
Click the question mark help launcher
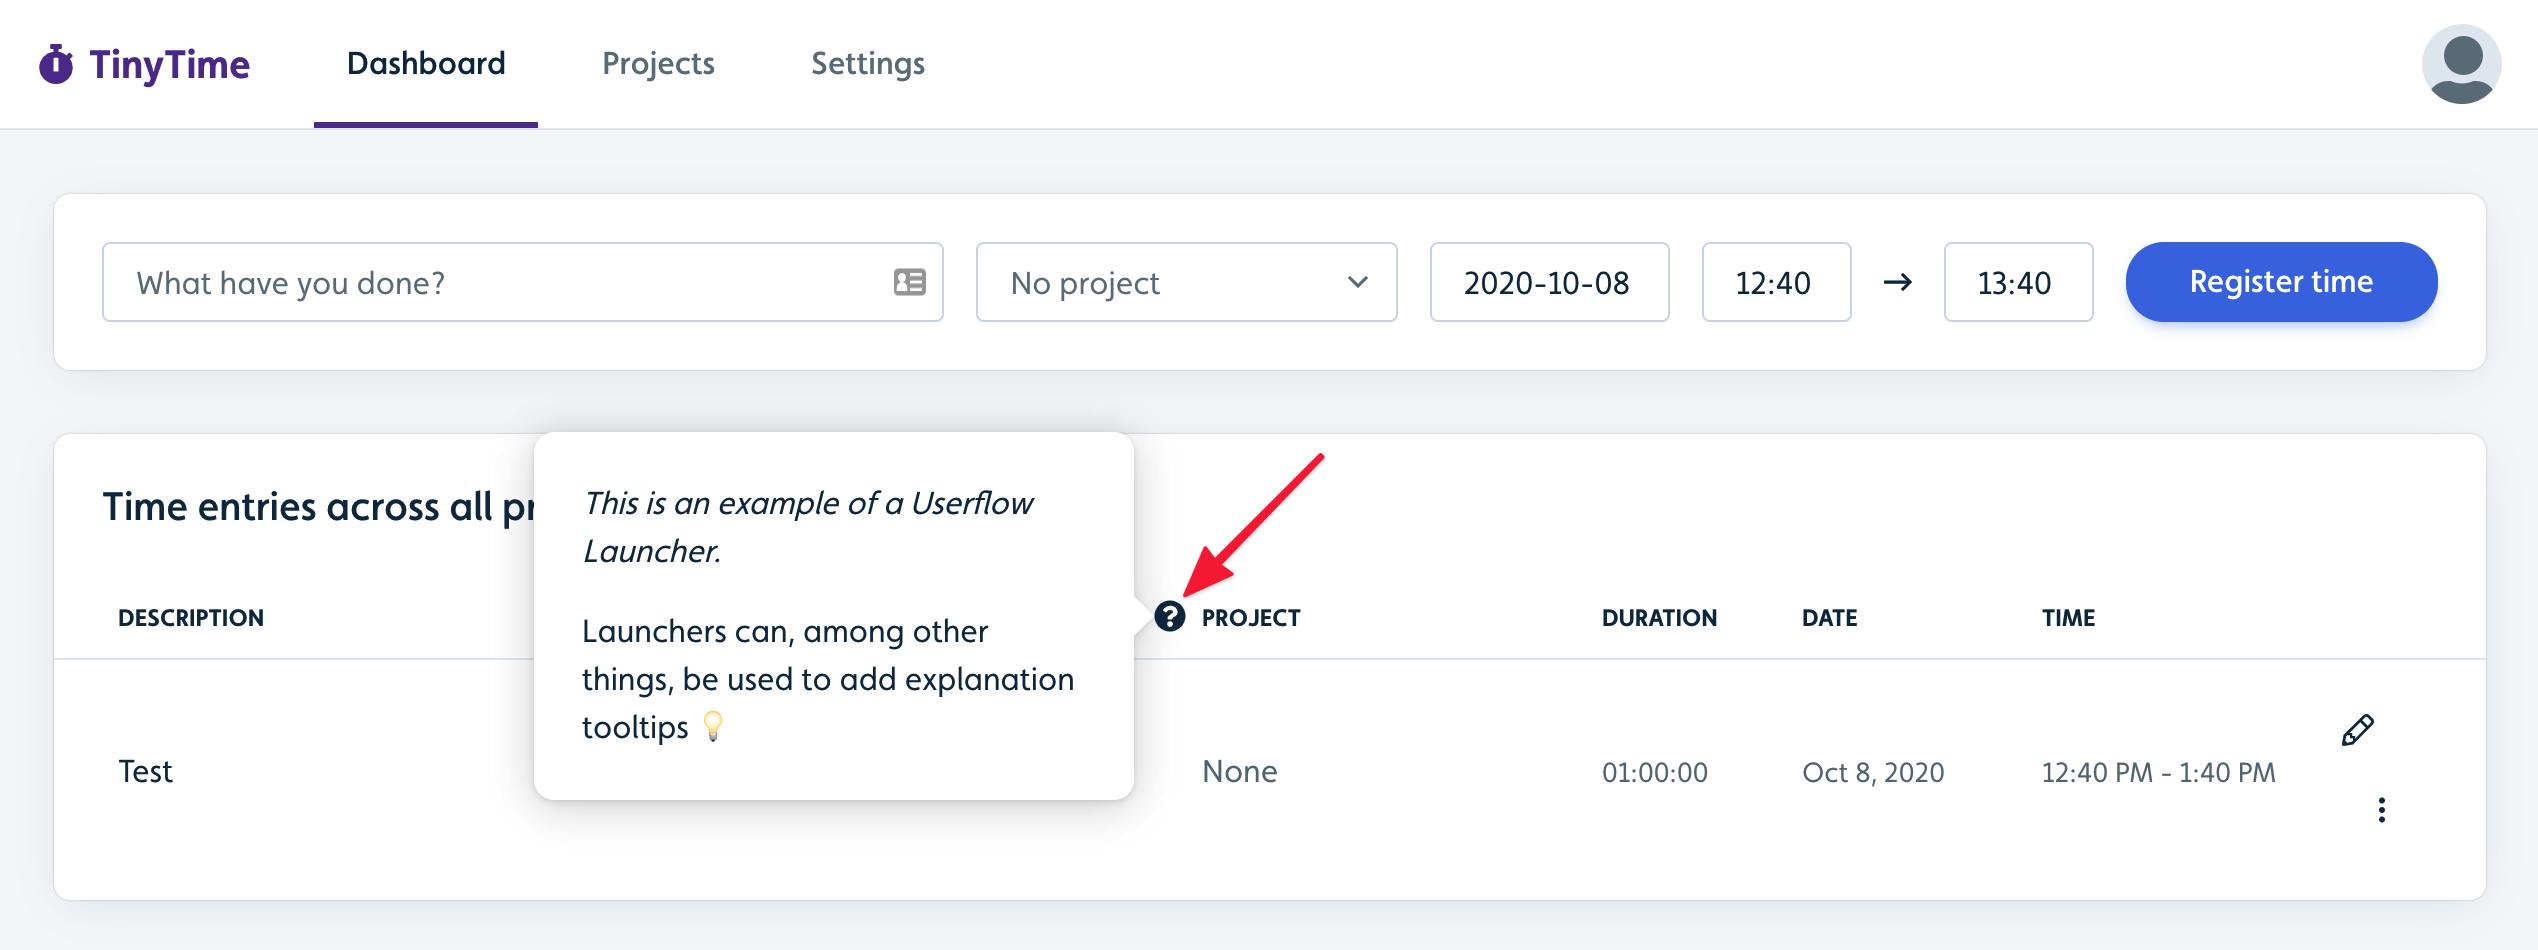click(1169, 617)
